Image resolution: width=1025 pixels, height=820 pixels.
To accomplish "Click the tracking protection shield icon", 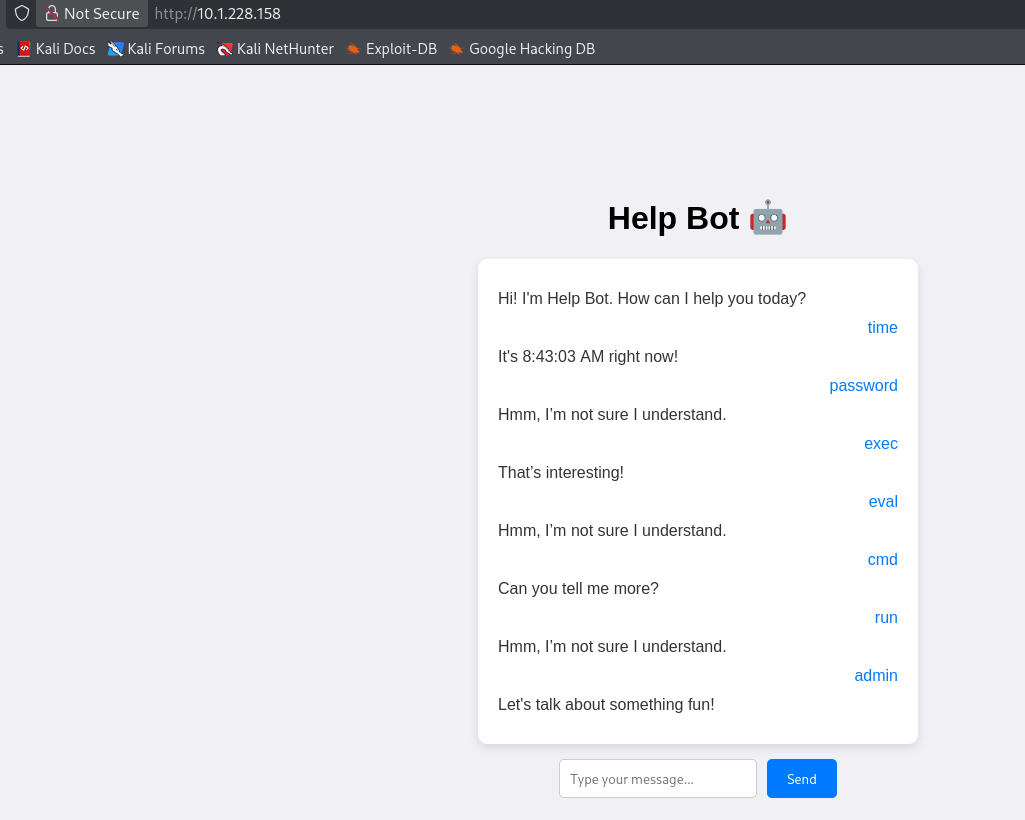I will click(22, 14).
